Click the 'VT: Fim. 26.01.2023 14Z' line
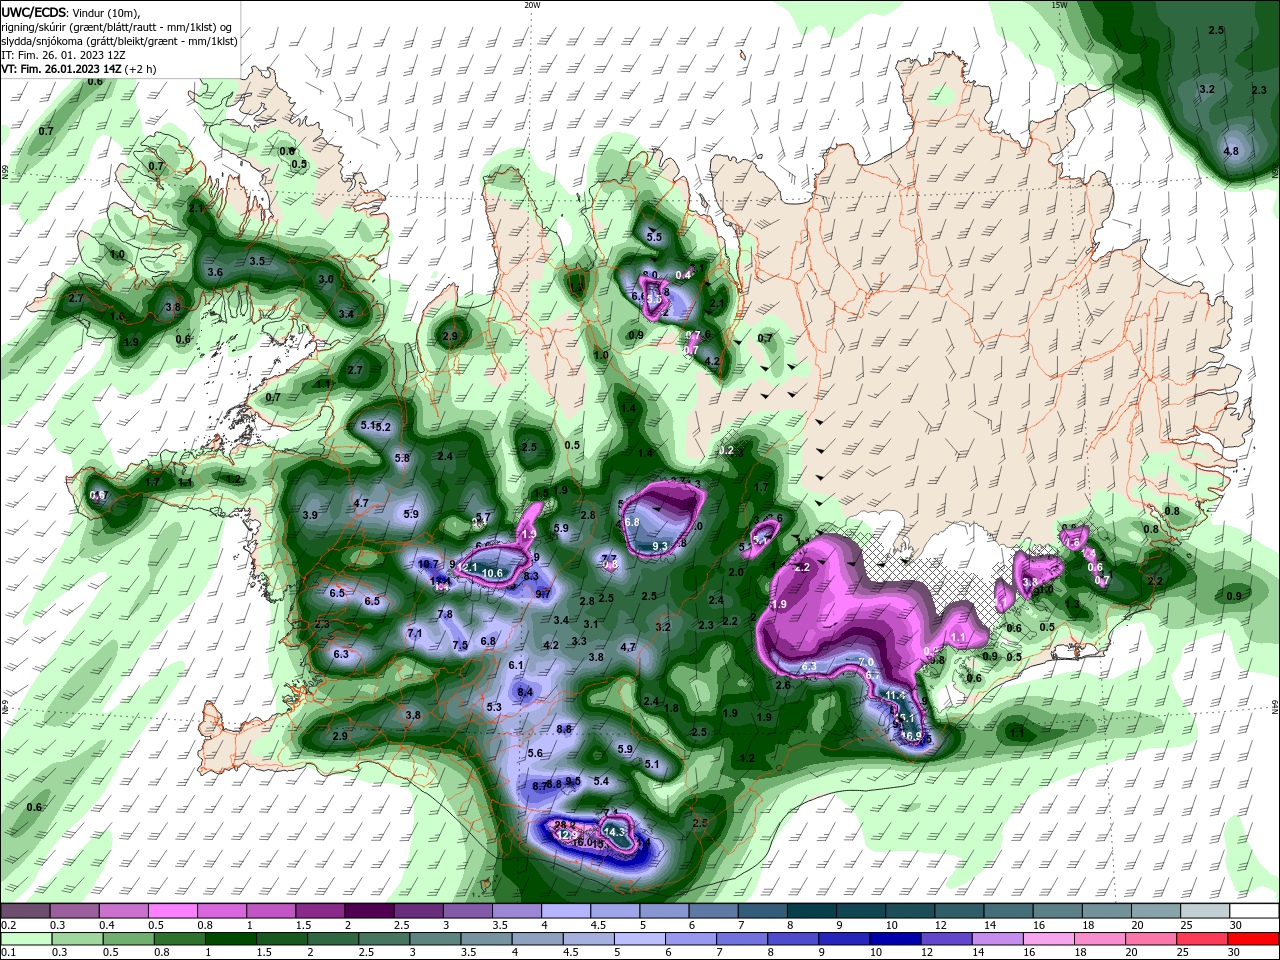 click(64, 69)
